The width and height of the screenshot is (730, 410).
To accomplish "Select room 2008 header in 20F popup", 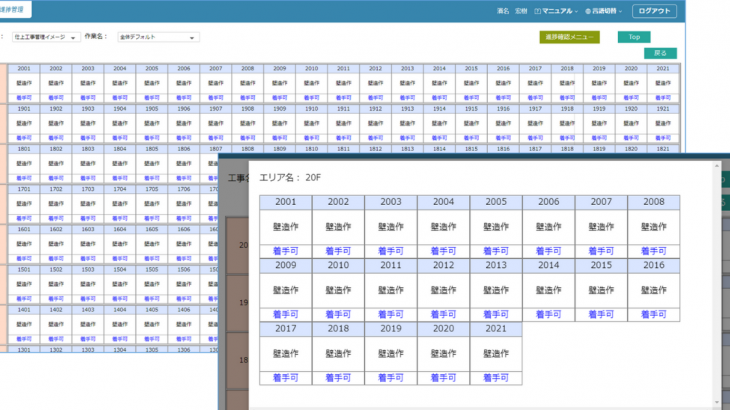I will click(654, 202).
